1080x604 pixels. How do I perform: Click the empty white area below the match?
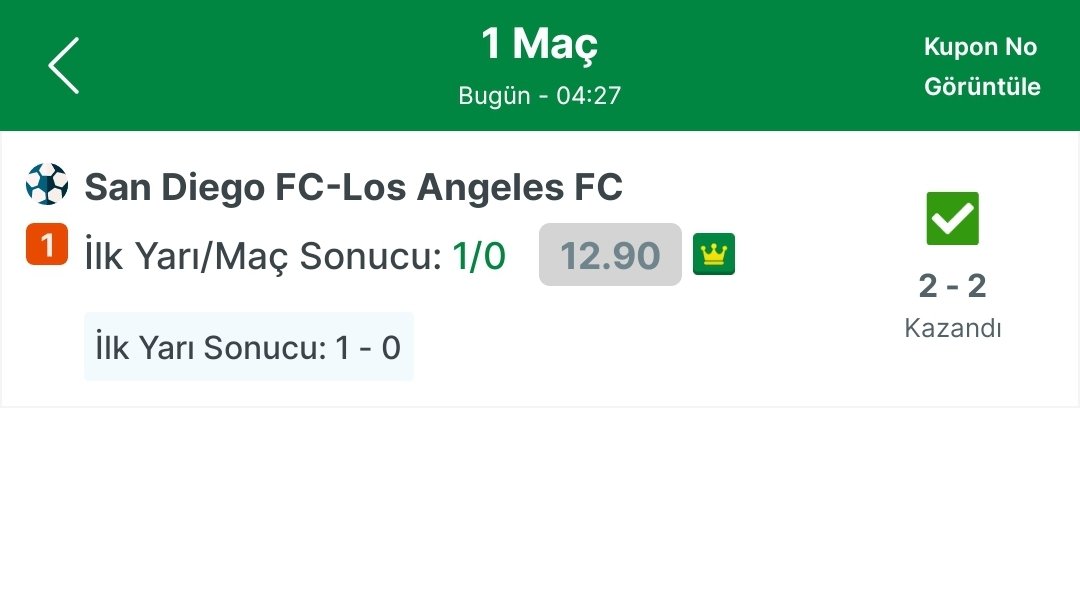click(540, 505)
